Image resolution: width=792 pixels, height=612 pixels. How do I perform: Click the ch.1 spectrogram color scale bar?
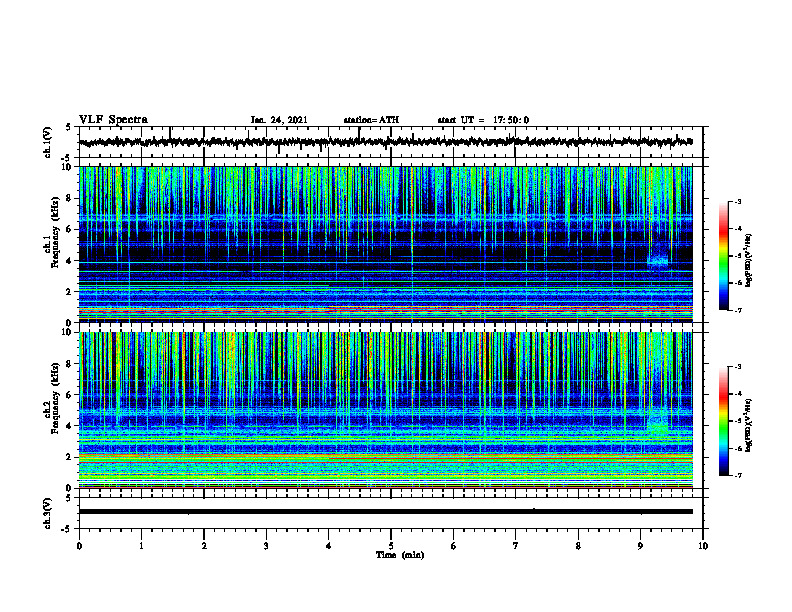point(724,256)
